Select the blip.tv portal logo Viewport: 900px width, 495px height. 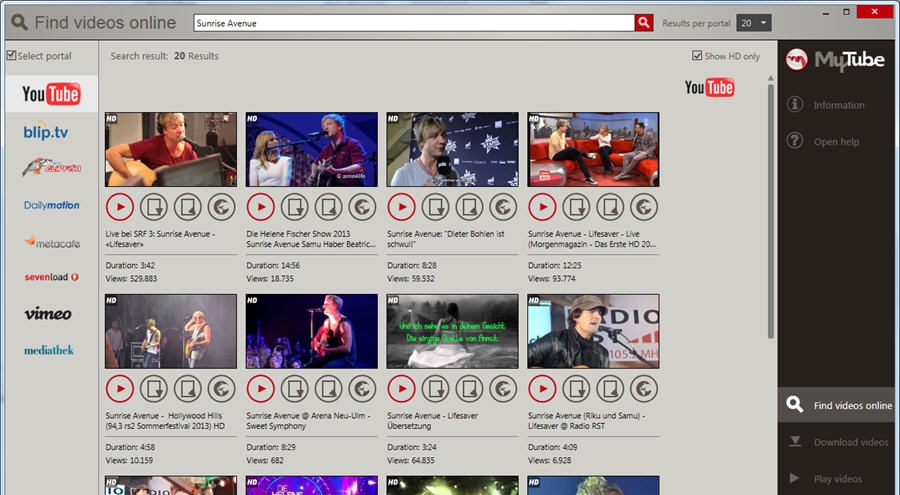click(x=46, y=131)
